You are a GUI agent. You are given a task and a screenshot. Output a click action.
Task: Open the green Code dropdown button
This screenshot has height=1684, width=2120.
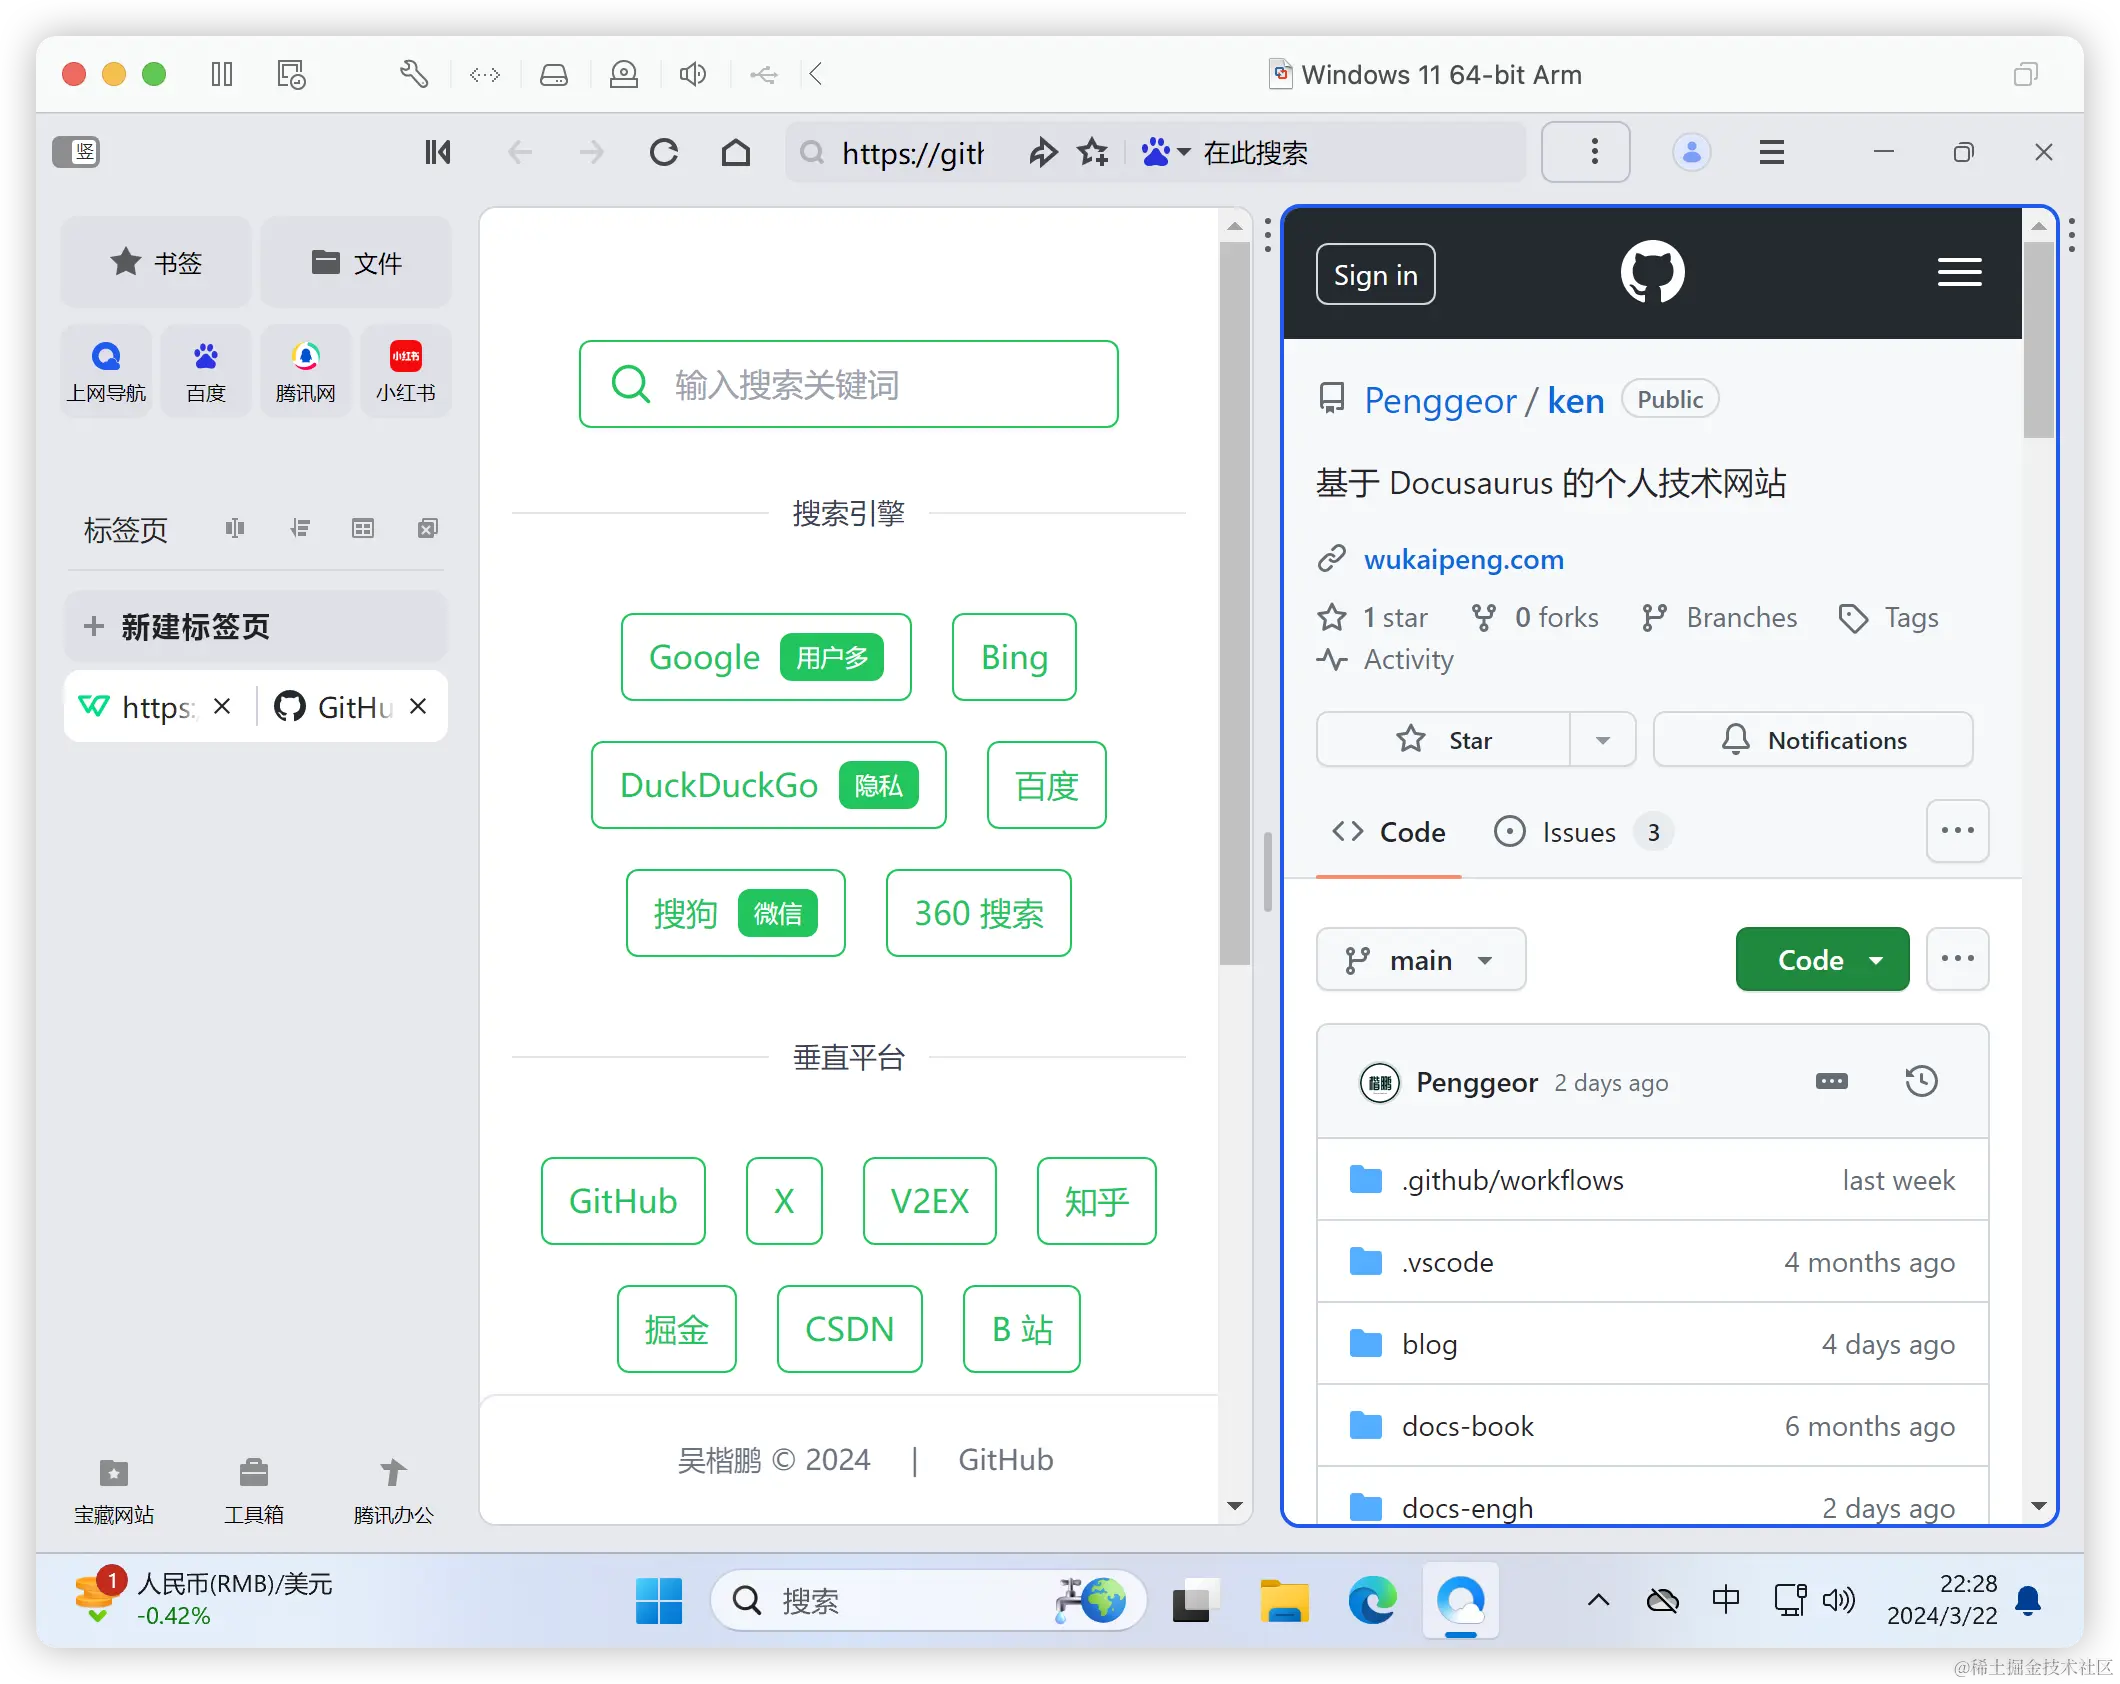[1822, 960]
